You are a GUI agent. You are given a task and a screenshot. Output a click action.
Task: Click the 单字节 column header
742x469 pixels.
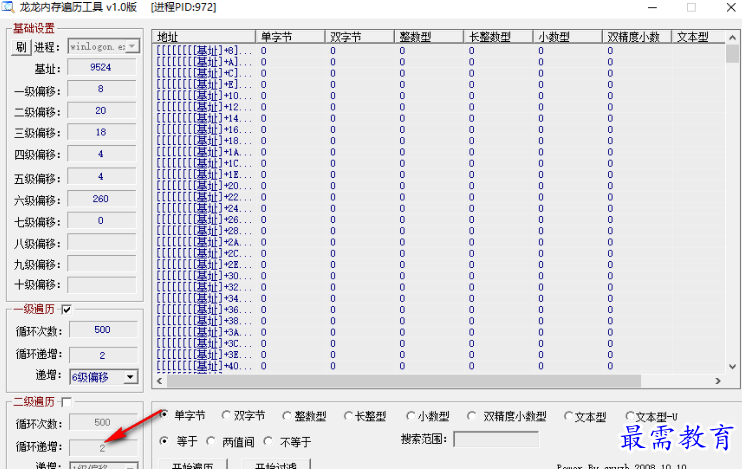pos(290,37)
